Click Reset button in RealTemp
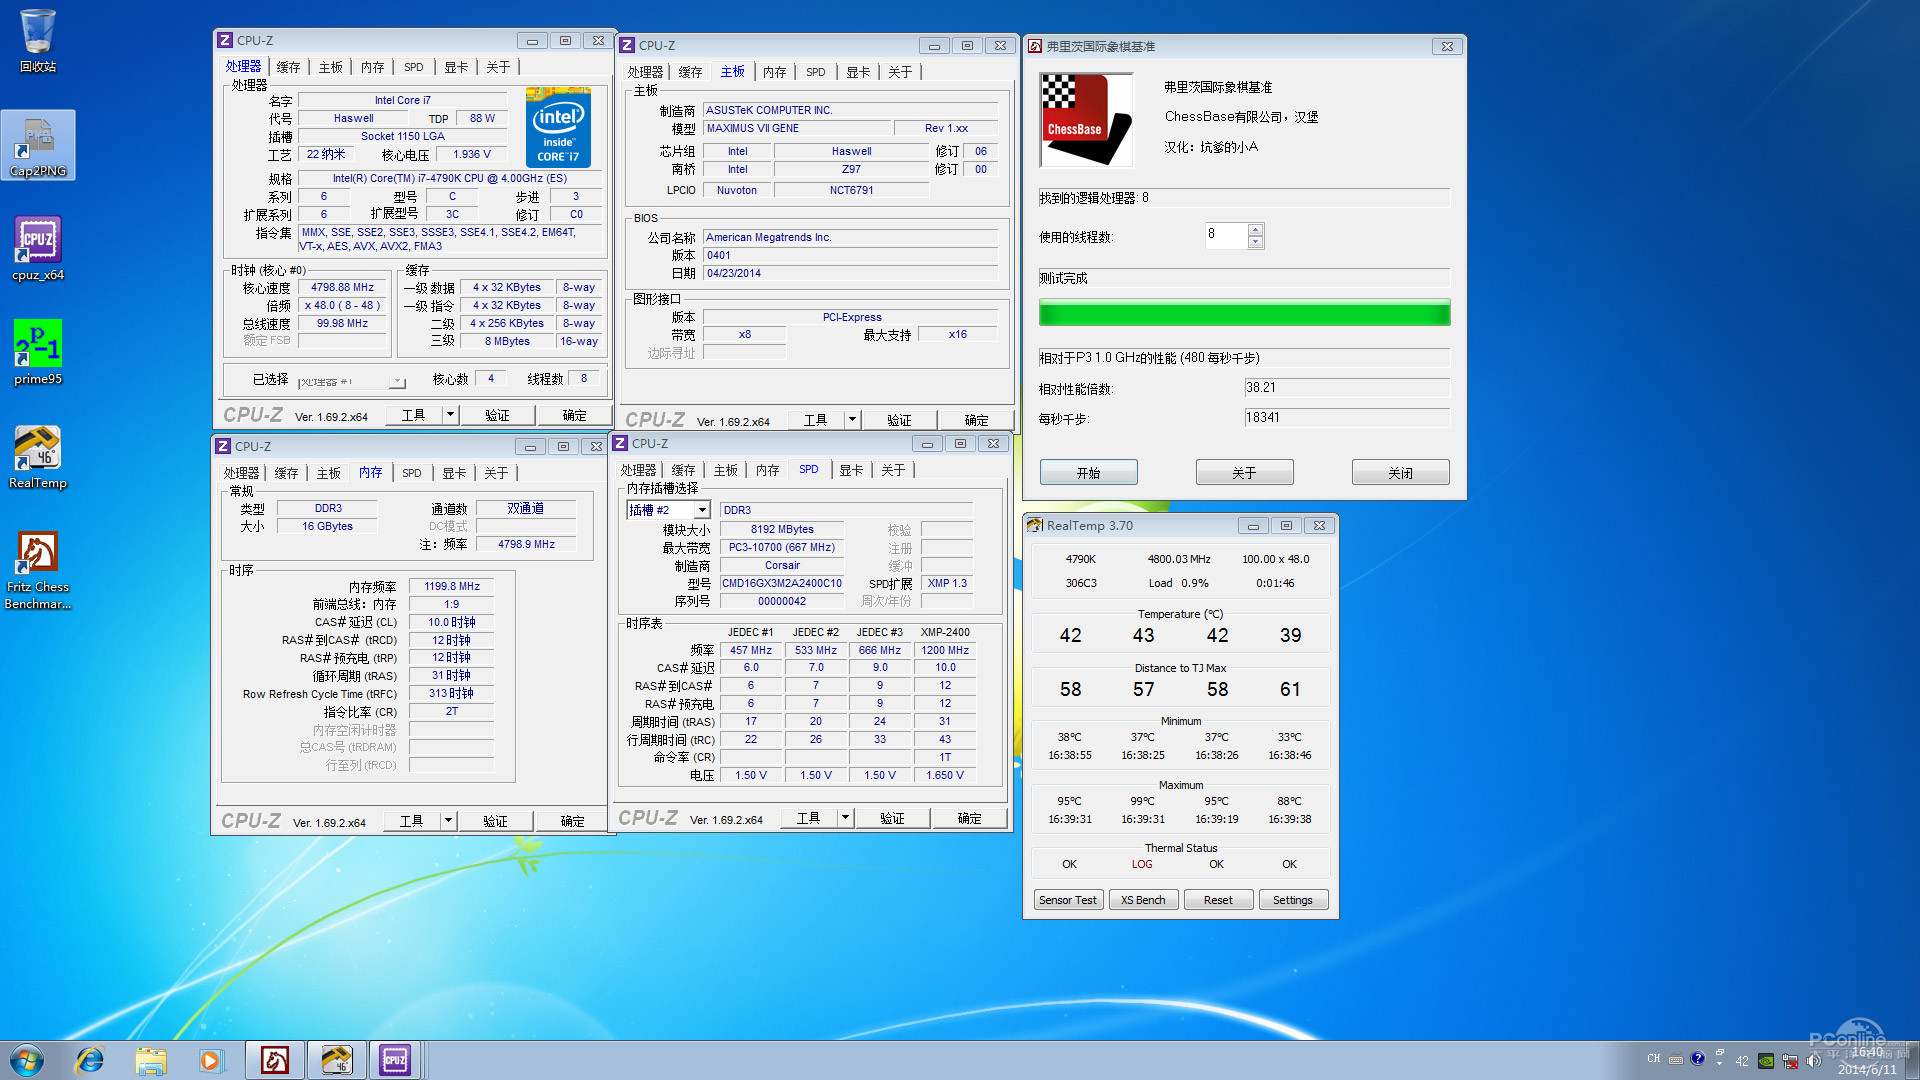The height and width of the screenshot is (1080, 1920). (1218, 900)
